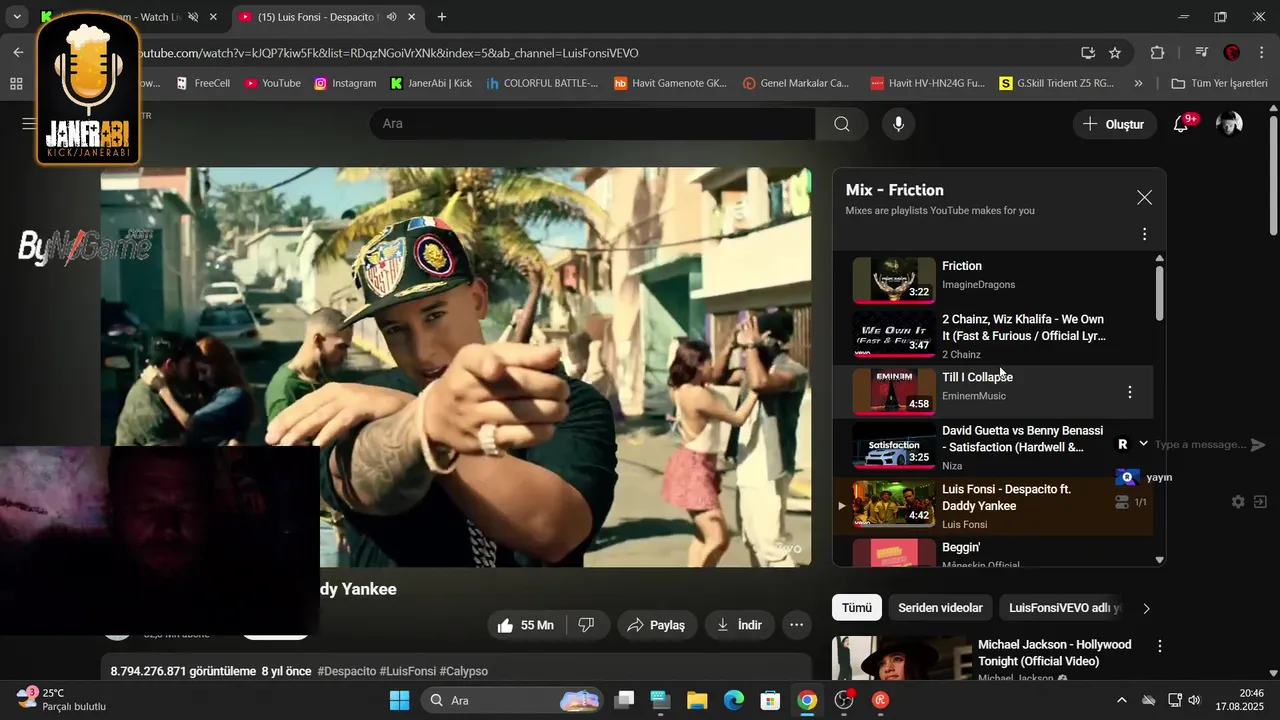The image size is (1280, 720).
Task: Select the Seriden videolar filter chip
Action: pyautogui.click(x=940, y=608)
